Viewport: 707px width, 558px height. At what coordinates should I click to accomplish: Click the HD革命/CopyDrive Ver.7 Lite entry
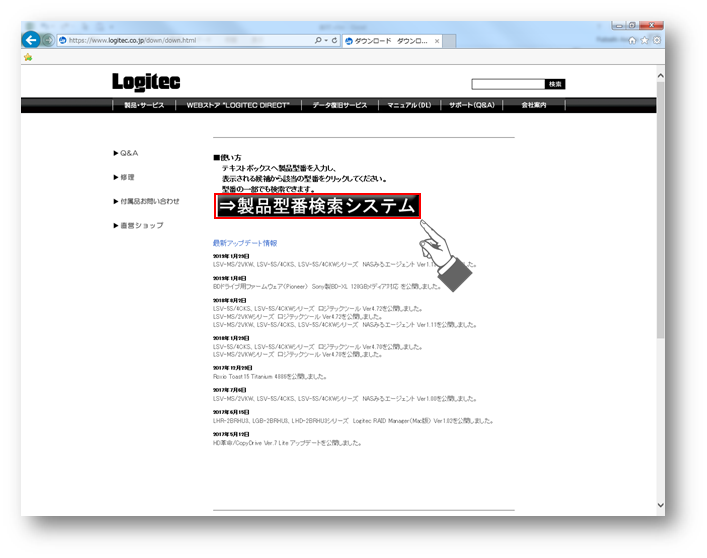pos(287,443)
